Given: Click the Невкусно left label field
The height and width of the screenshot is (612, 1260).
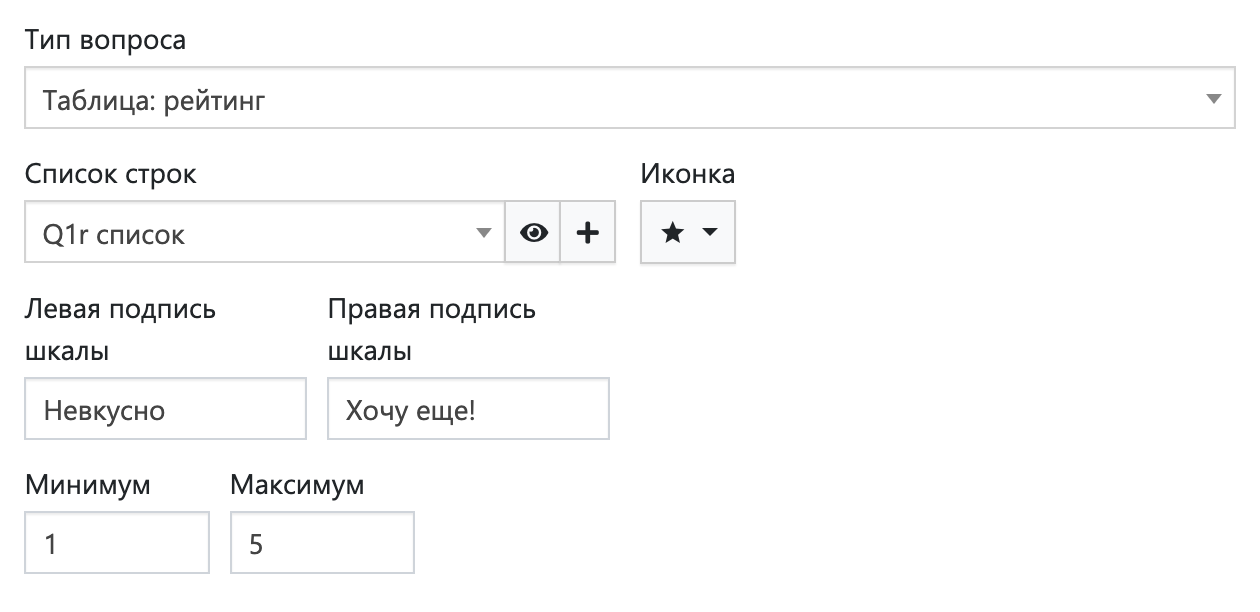Looking at the screenshot, I should 165,408.
